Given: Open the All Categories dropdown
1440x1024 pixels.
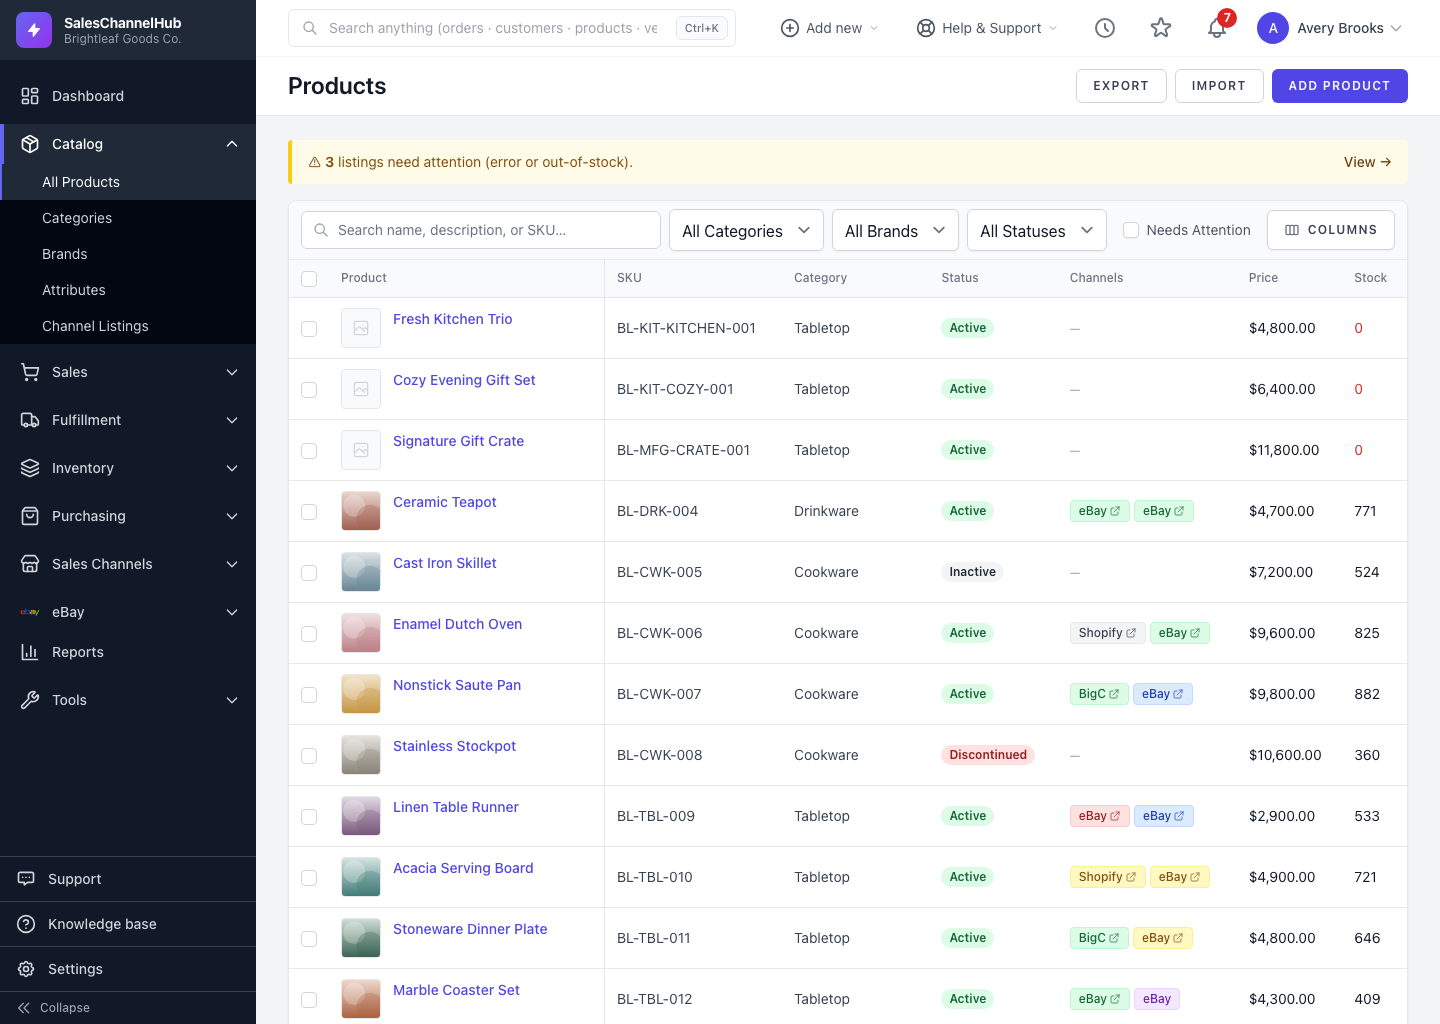Looking at the screenshot, I should point(746,230).
